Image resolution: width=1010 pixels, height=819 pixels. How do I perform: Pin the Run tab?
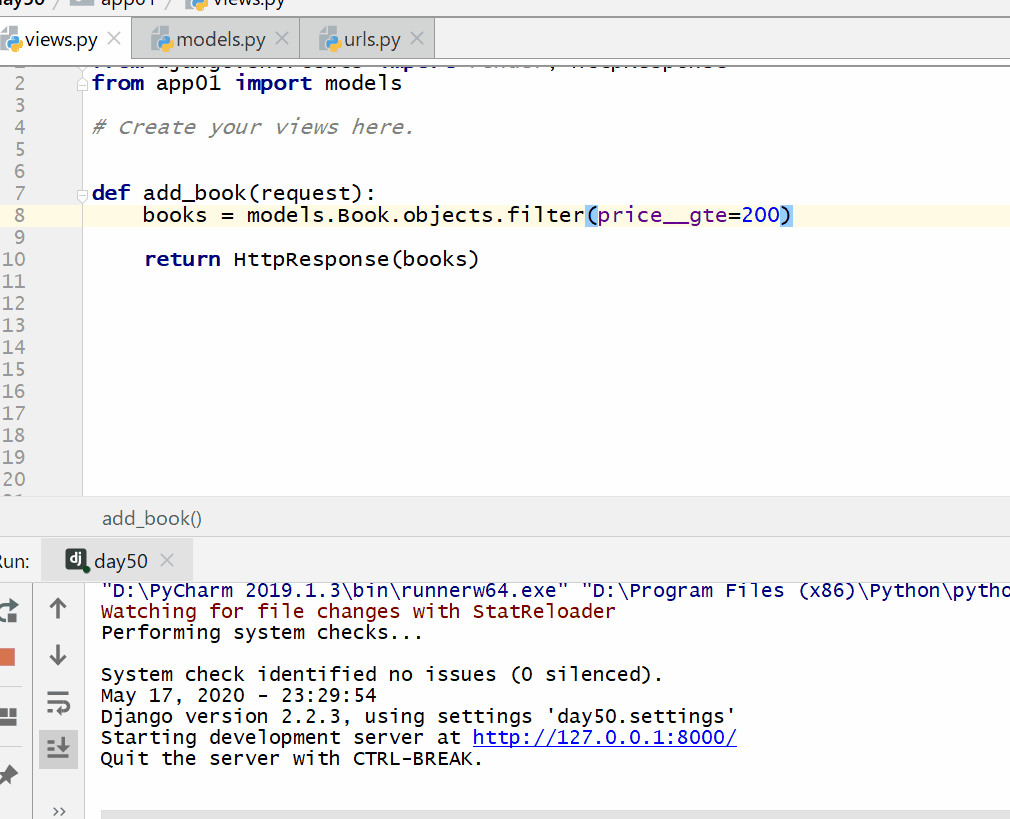coord(9,774)
